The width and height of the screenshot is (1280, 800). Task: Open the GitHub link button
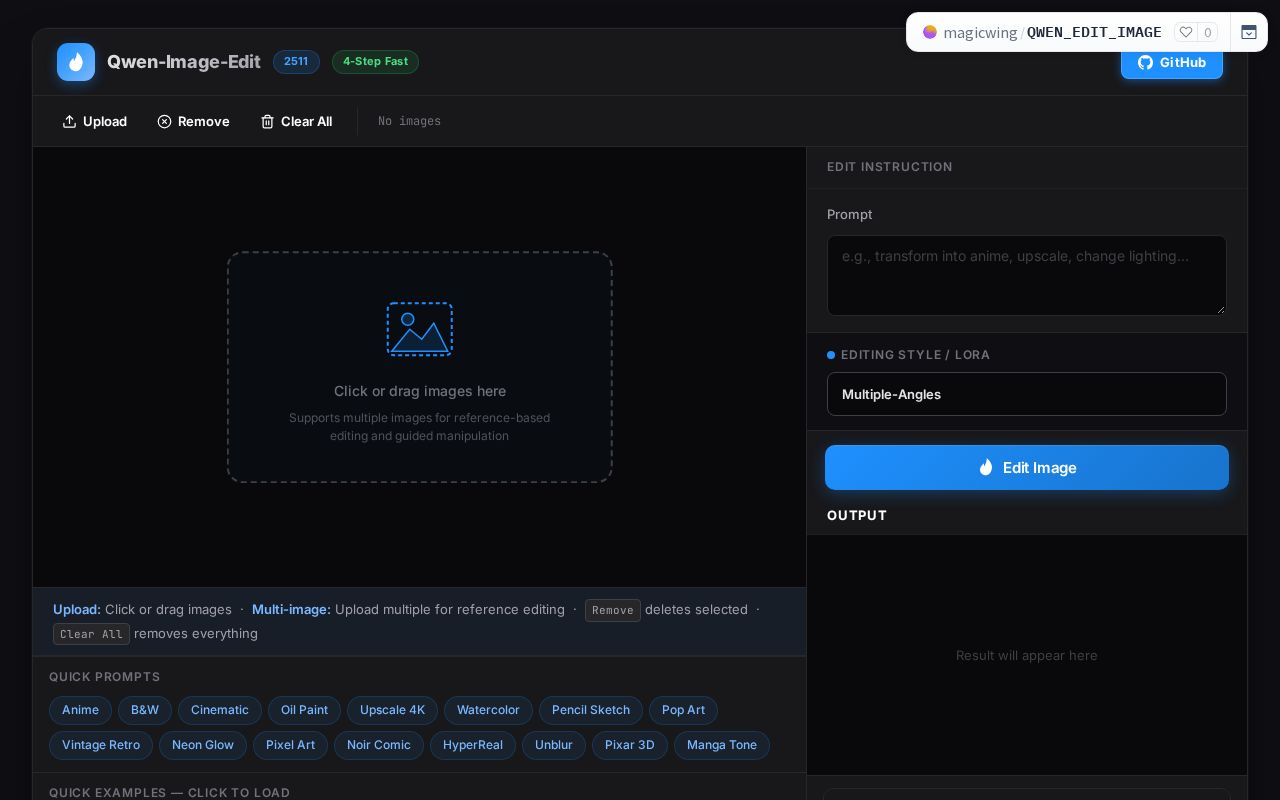(x=1172, y=62)
